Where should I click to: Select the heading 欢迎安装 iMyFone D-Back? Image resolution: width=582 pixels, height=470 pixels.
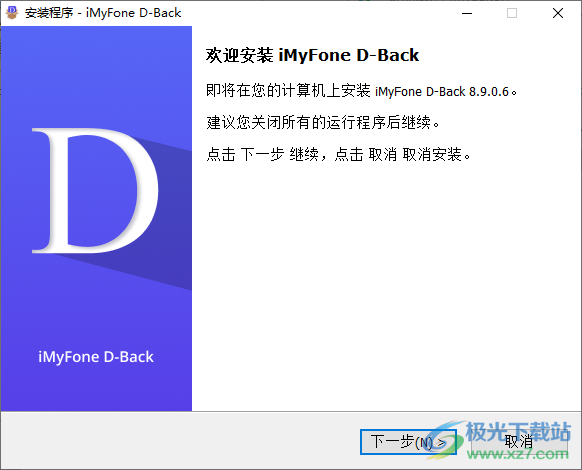[312, 56]
